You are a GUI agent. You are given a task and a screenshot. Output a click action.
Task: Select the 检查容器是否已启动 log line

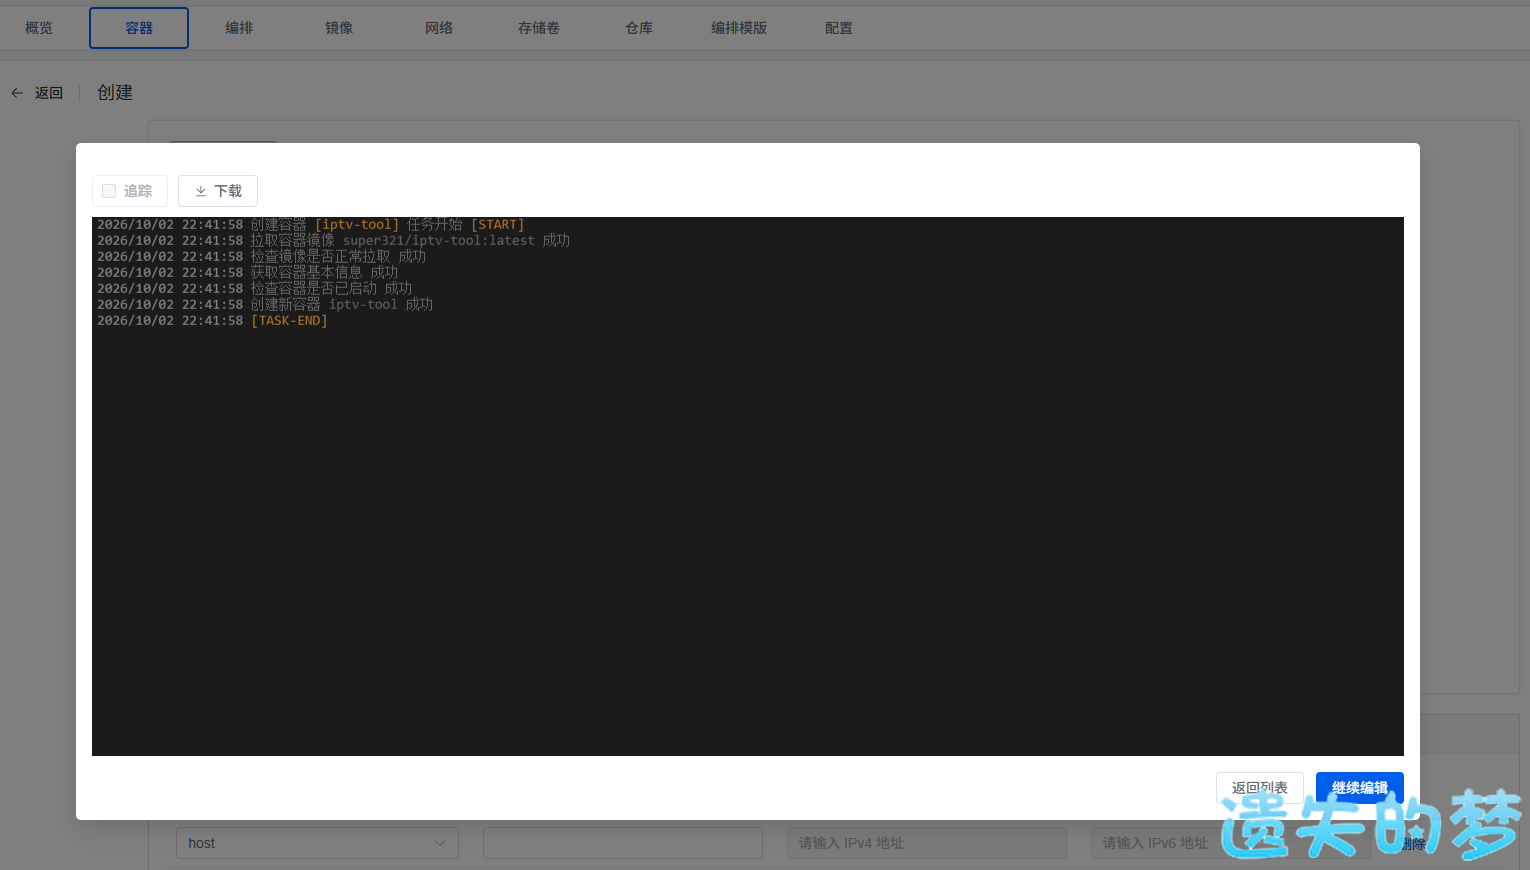(254, 289)
